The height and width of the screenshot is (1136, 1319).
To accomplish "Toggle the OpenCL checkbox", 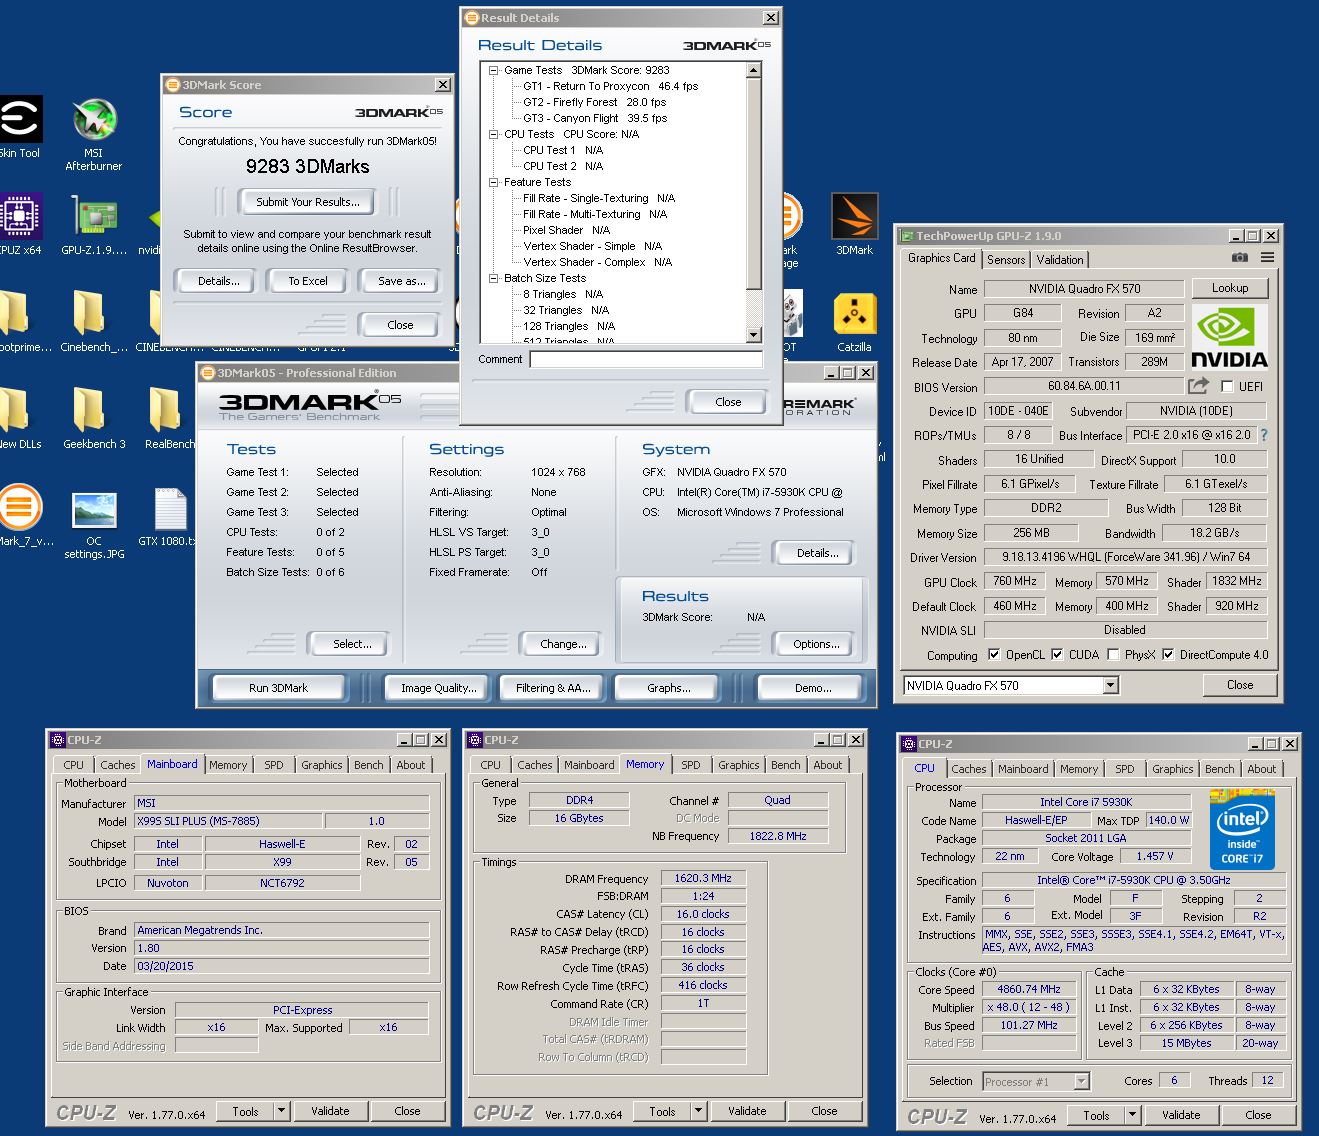I will [x=994, y=655].
